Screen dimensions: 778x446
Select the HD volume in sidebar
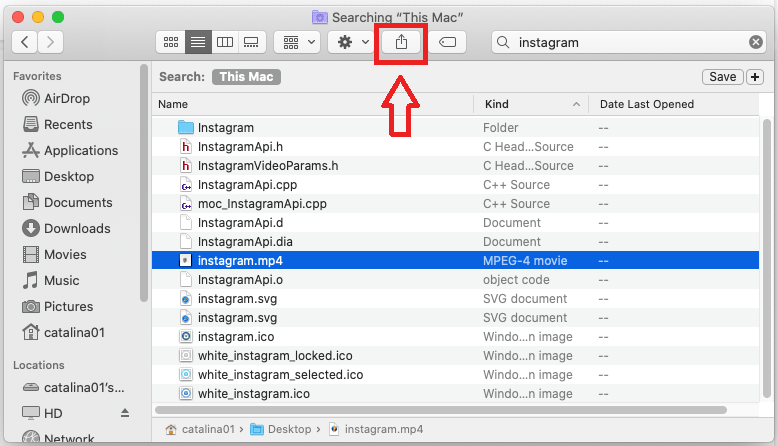click(x=43, y=413)
